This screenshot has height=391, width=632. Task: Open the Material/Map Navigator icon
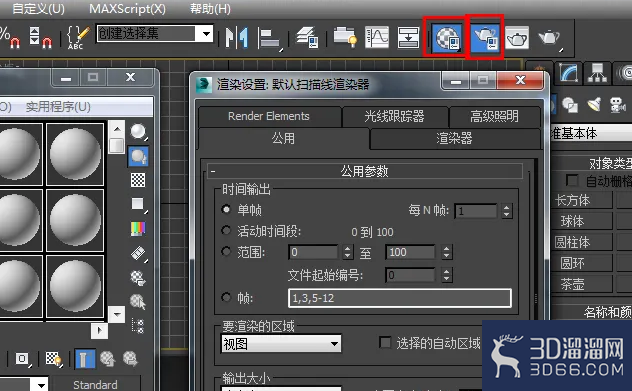[138, 326]
